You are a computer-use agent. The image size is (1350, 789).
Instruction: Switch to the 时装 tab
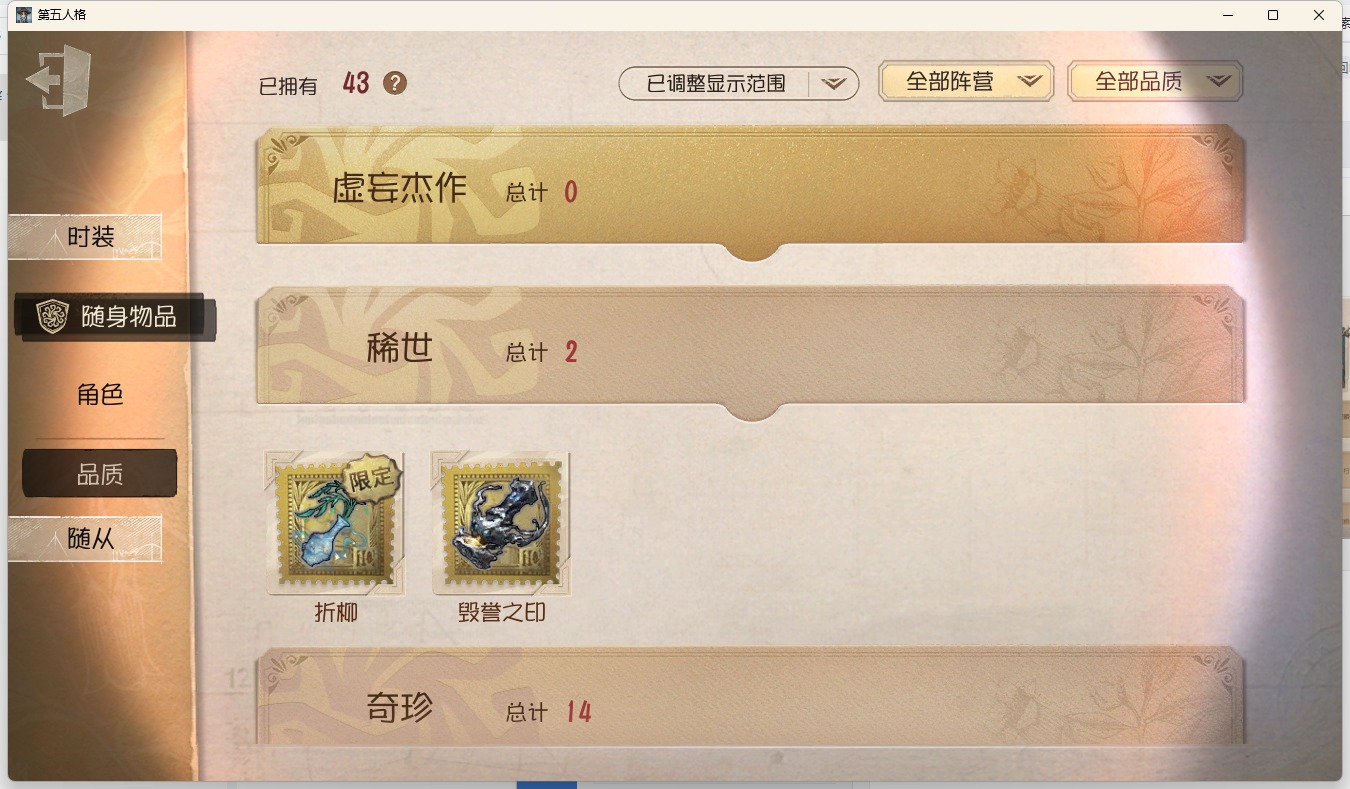(85, 237)
